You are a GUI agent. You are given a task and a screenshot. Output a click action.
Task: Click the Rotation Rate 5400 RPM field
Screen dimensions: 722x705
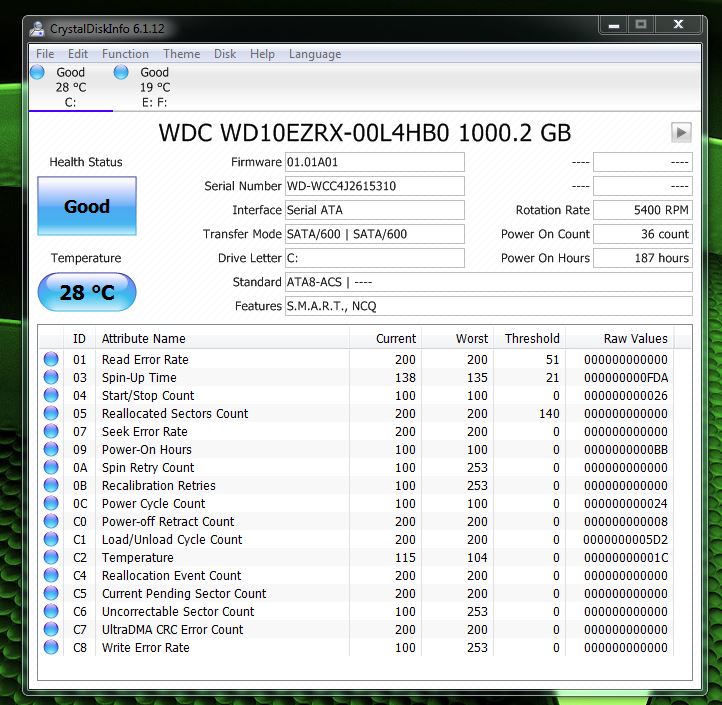click(643, 210)
